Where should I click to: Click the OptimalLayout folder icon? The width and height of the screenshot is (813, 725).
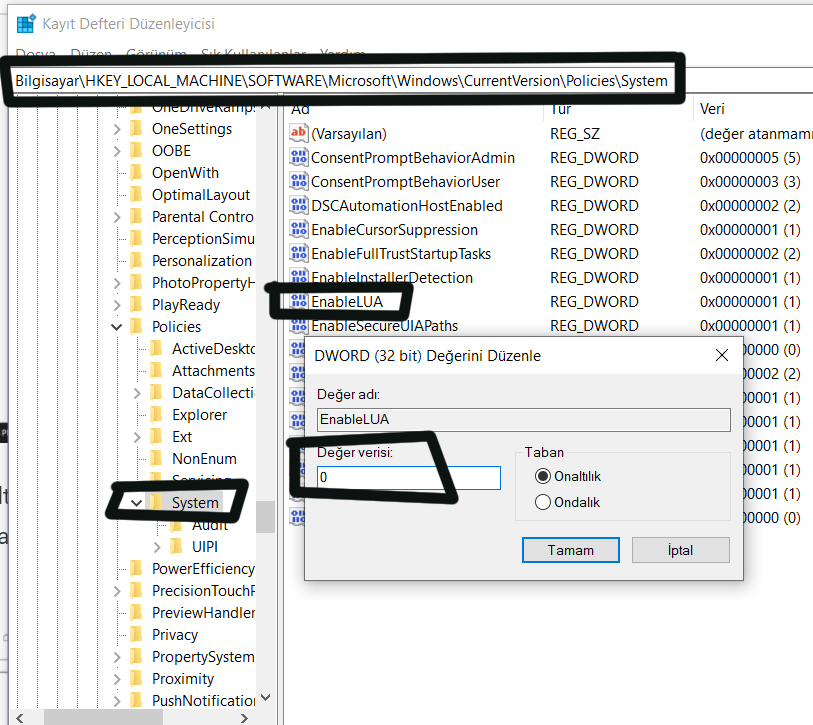coord(136,194)
